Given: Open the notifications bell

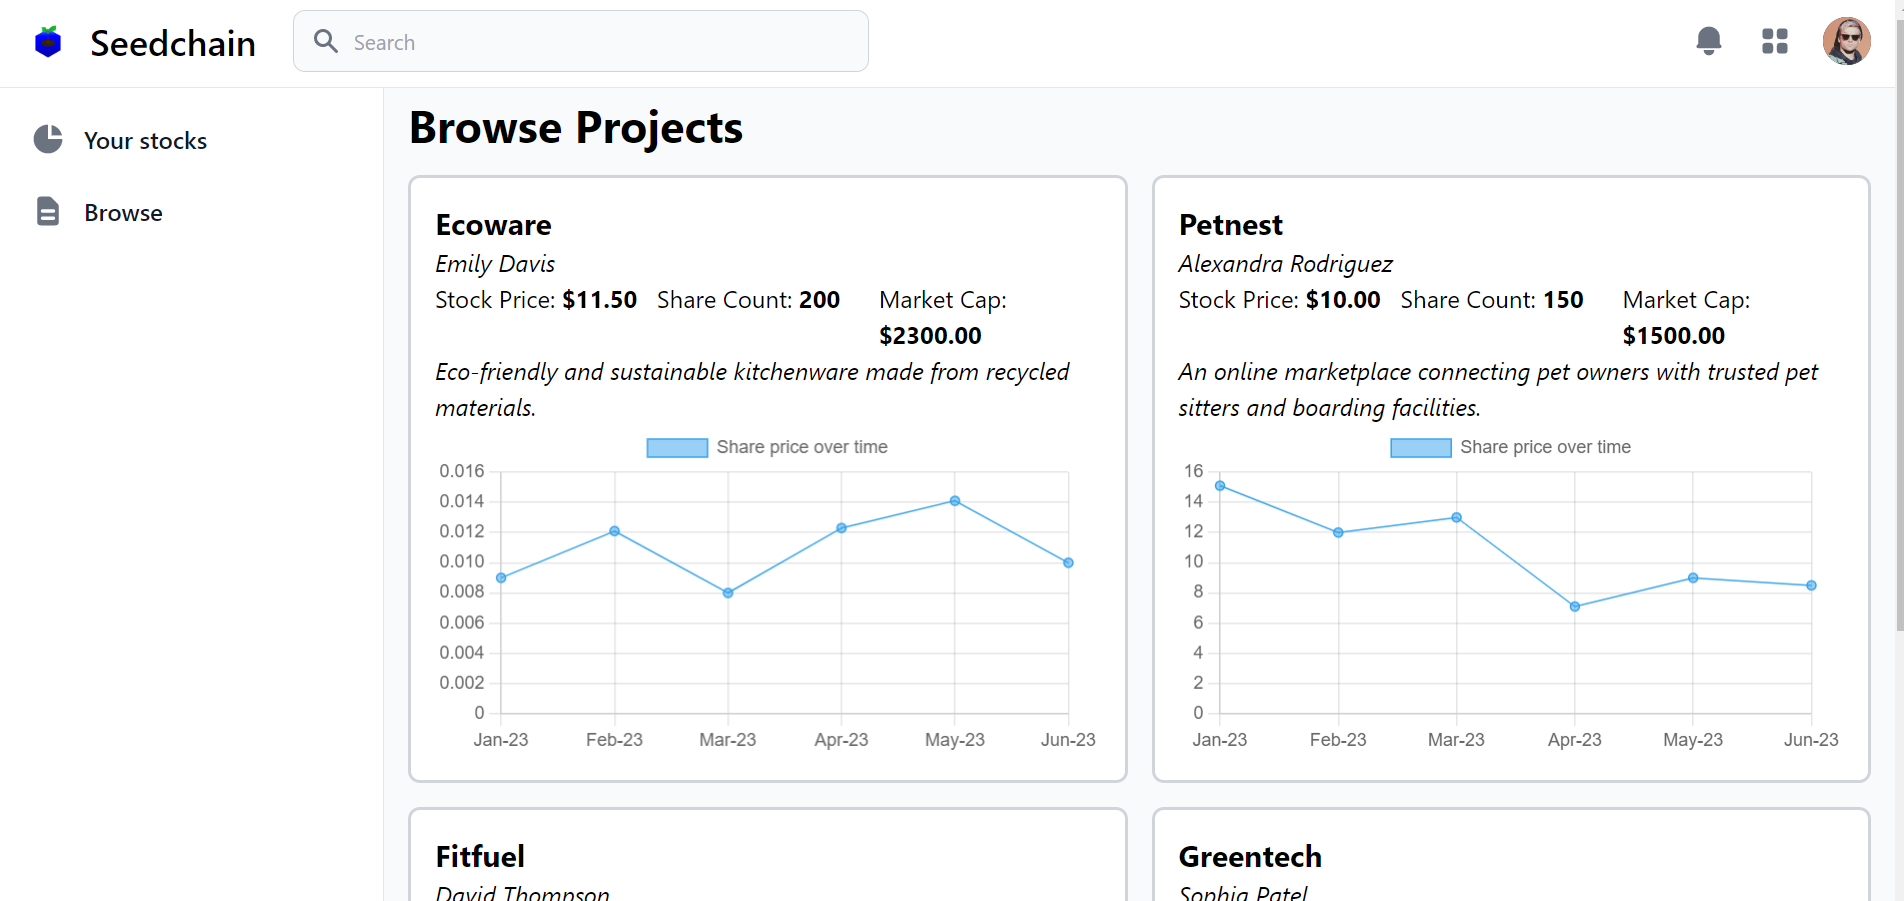Looking at the screenshot, I should click(x=1708, y=41).
